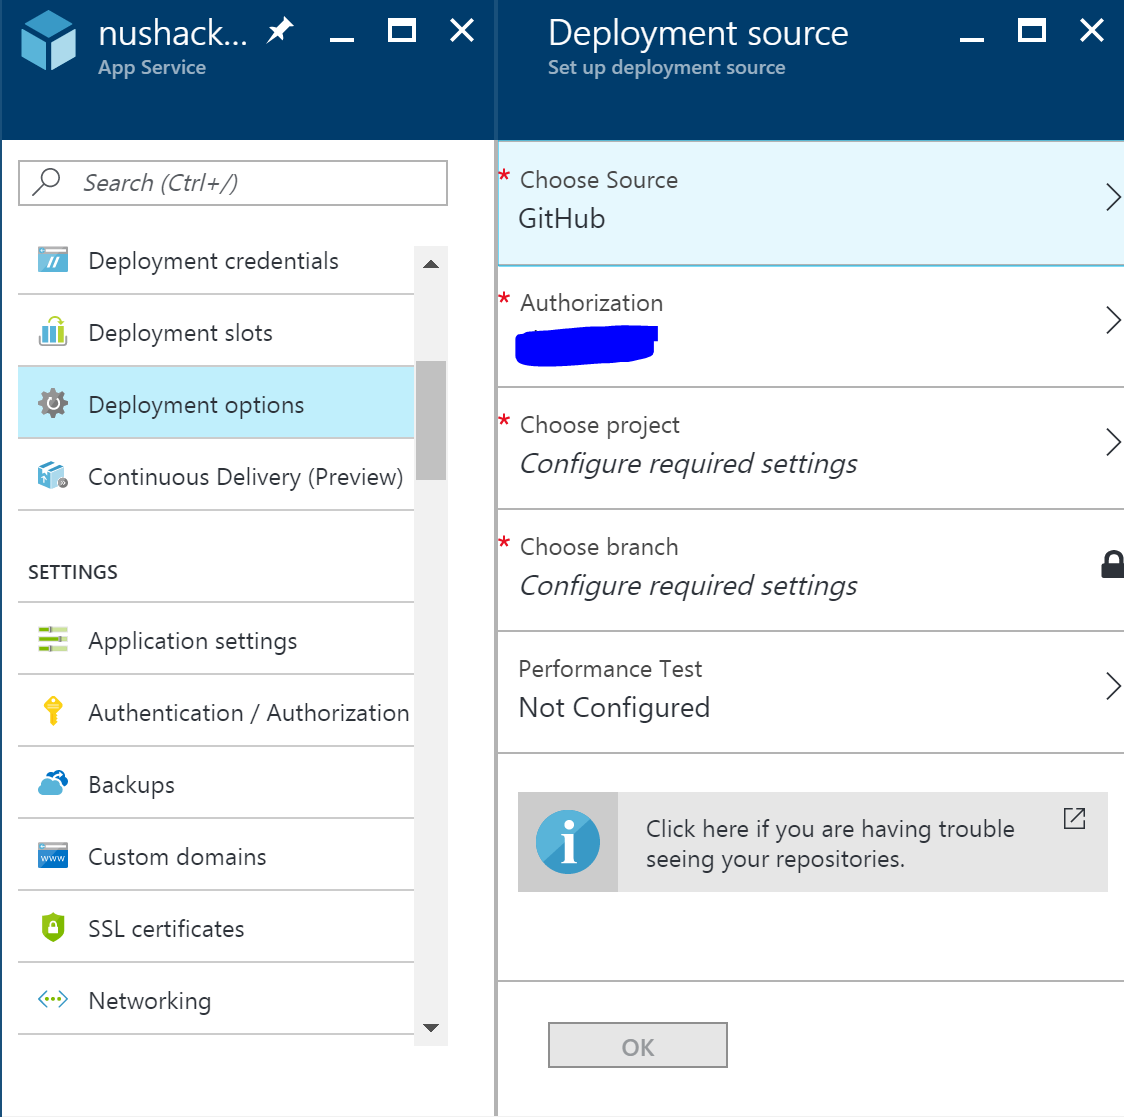Focus the Search (Ctrl+/) input field
The image size is (1124, 1117).
(233, 183)
